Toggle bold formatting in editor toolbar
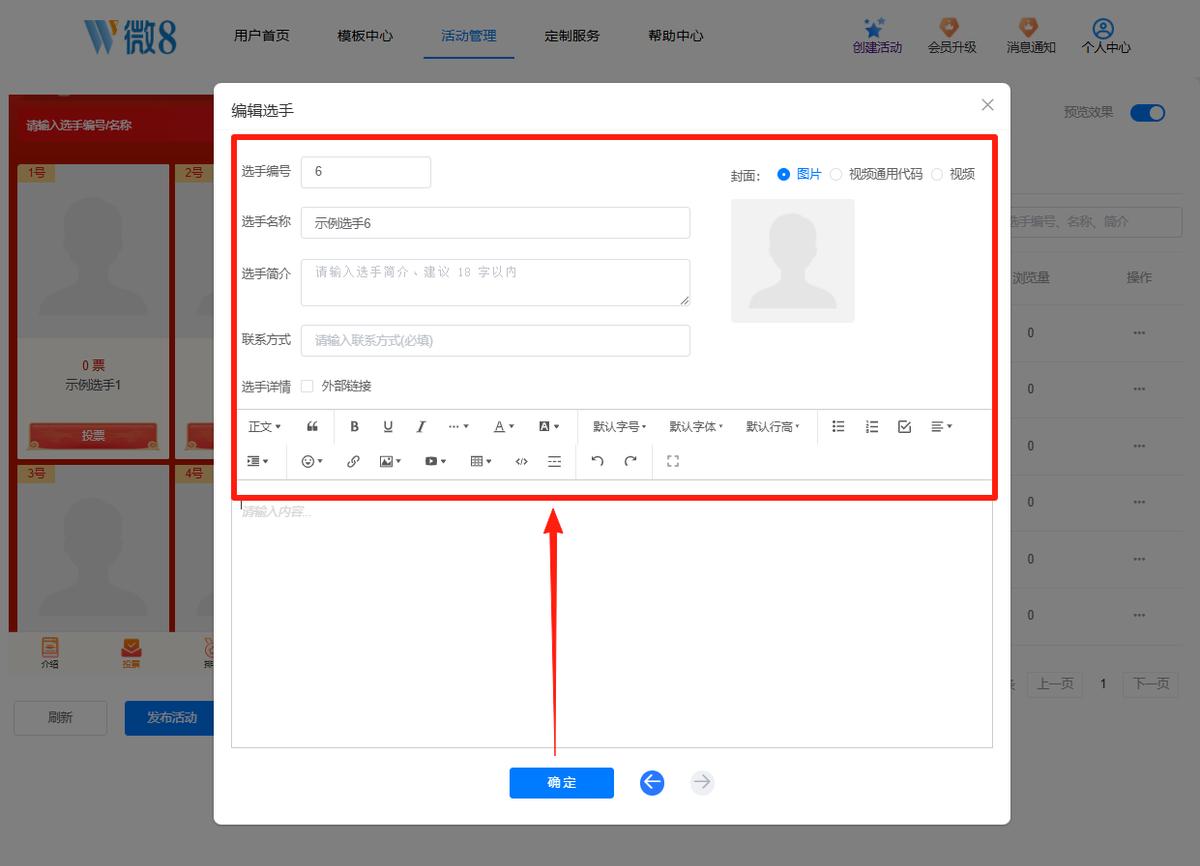This screenshot has height=866, width=1200. (x=354, y=426)
